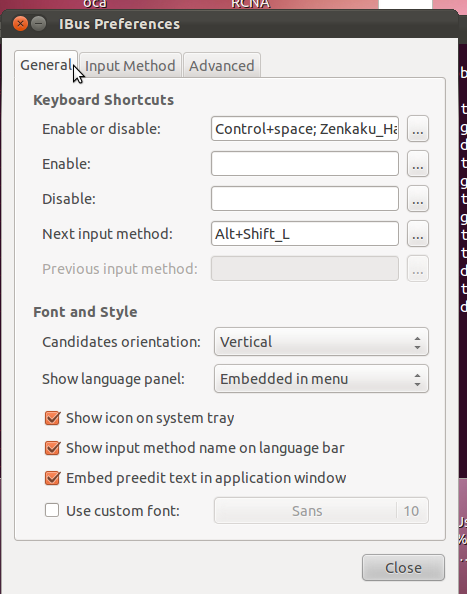Click the "Candidates orientation:" label
Viewport: 467px width, 594px height.
(121, 342)
